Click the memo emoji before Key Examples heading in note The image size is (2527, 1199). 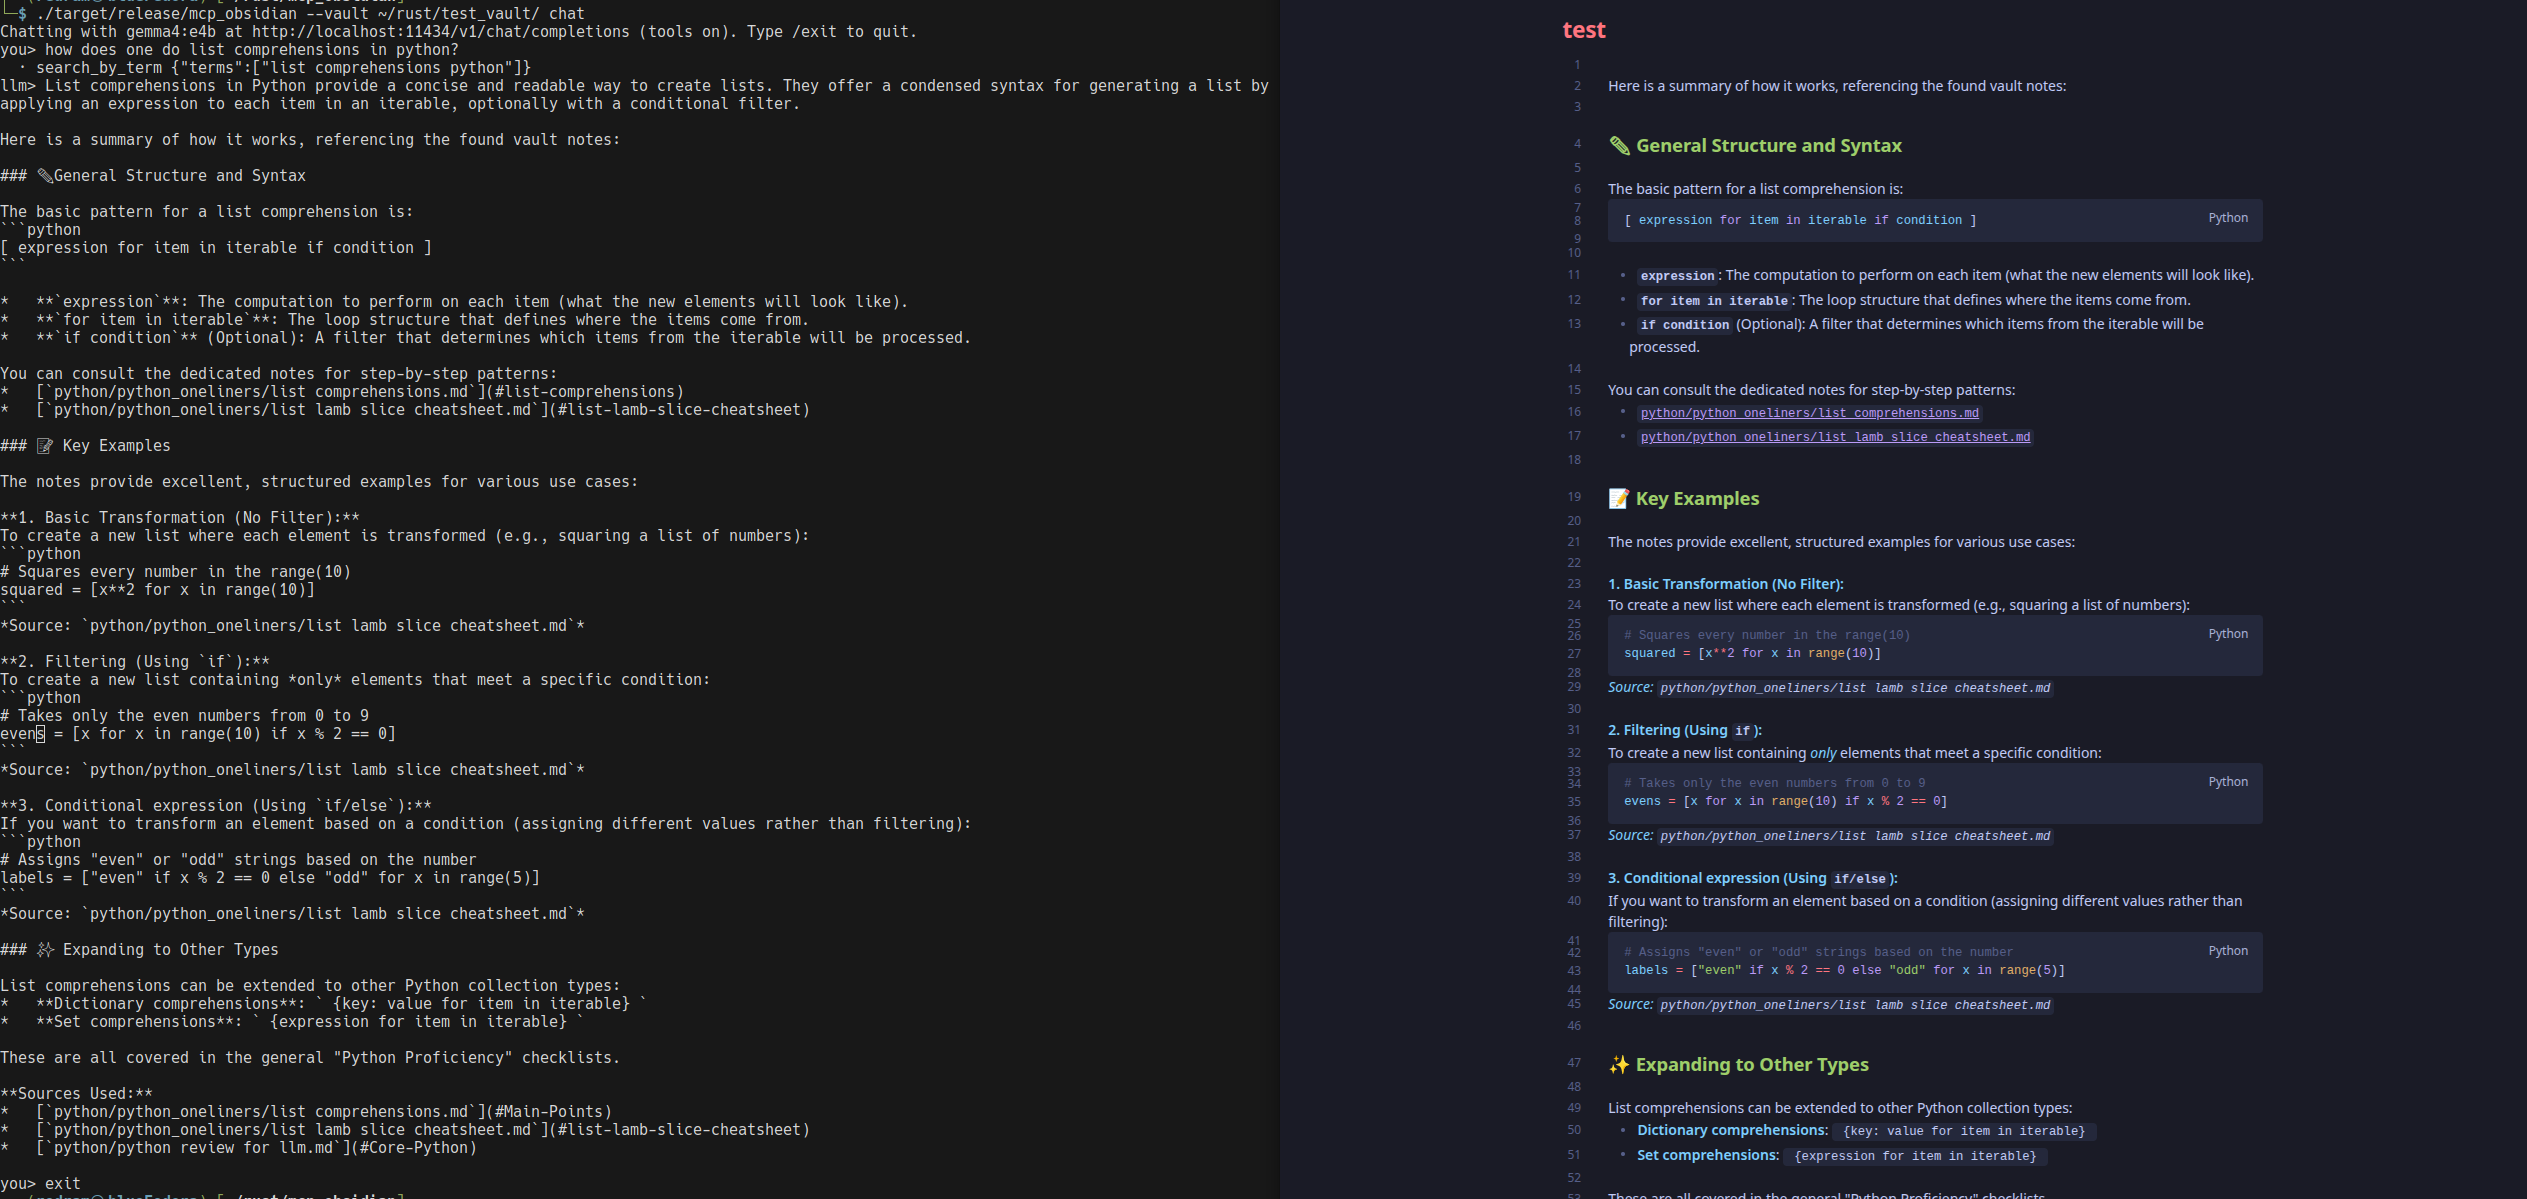tap(1619, 499)
